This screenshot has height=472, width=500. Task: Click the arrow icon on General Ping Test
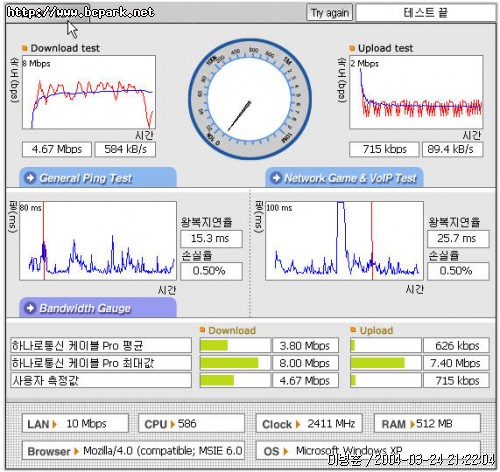pos(30,178)
